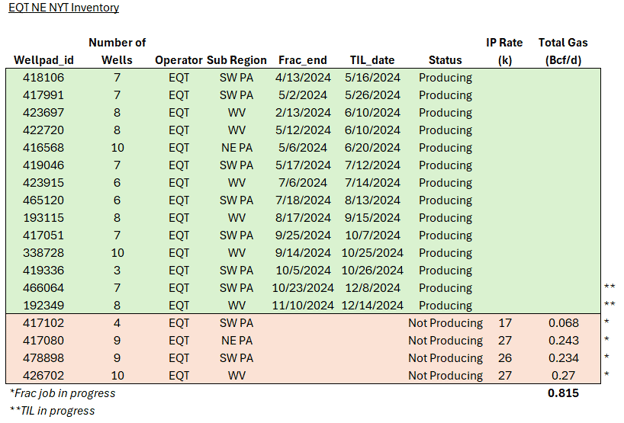Click the IP Rate (k) header

[x=505, y=51]
